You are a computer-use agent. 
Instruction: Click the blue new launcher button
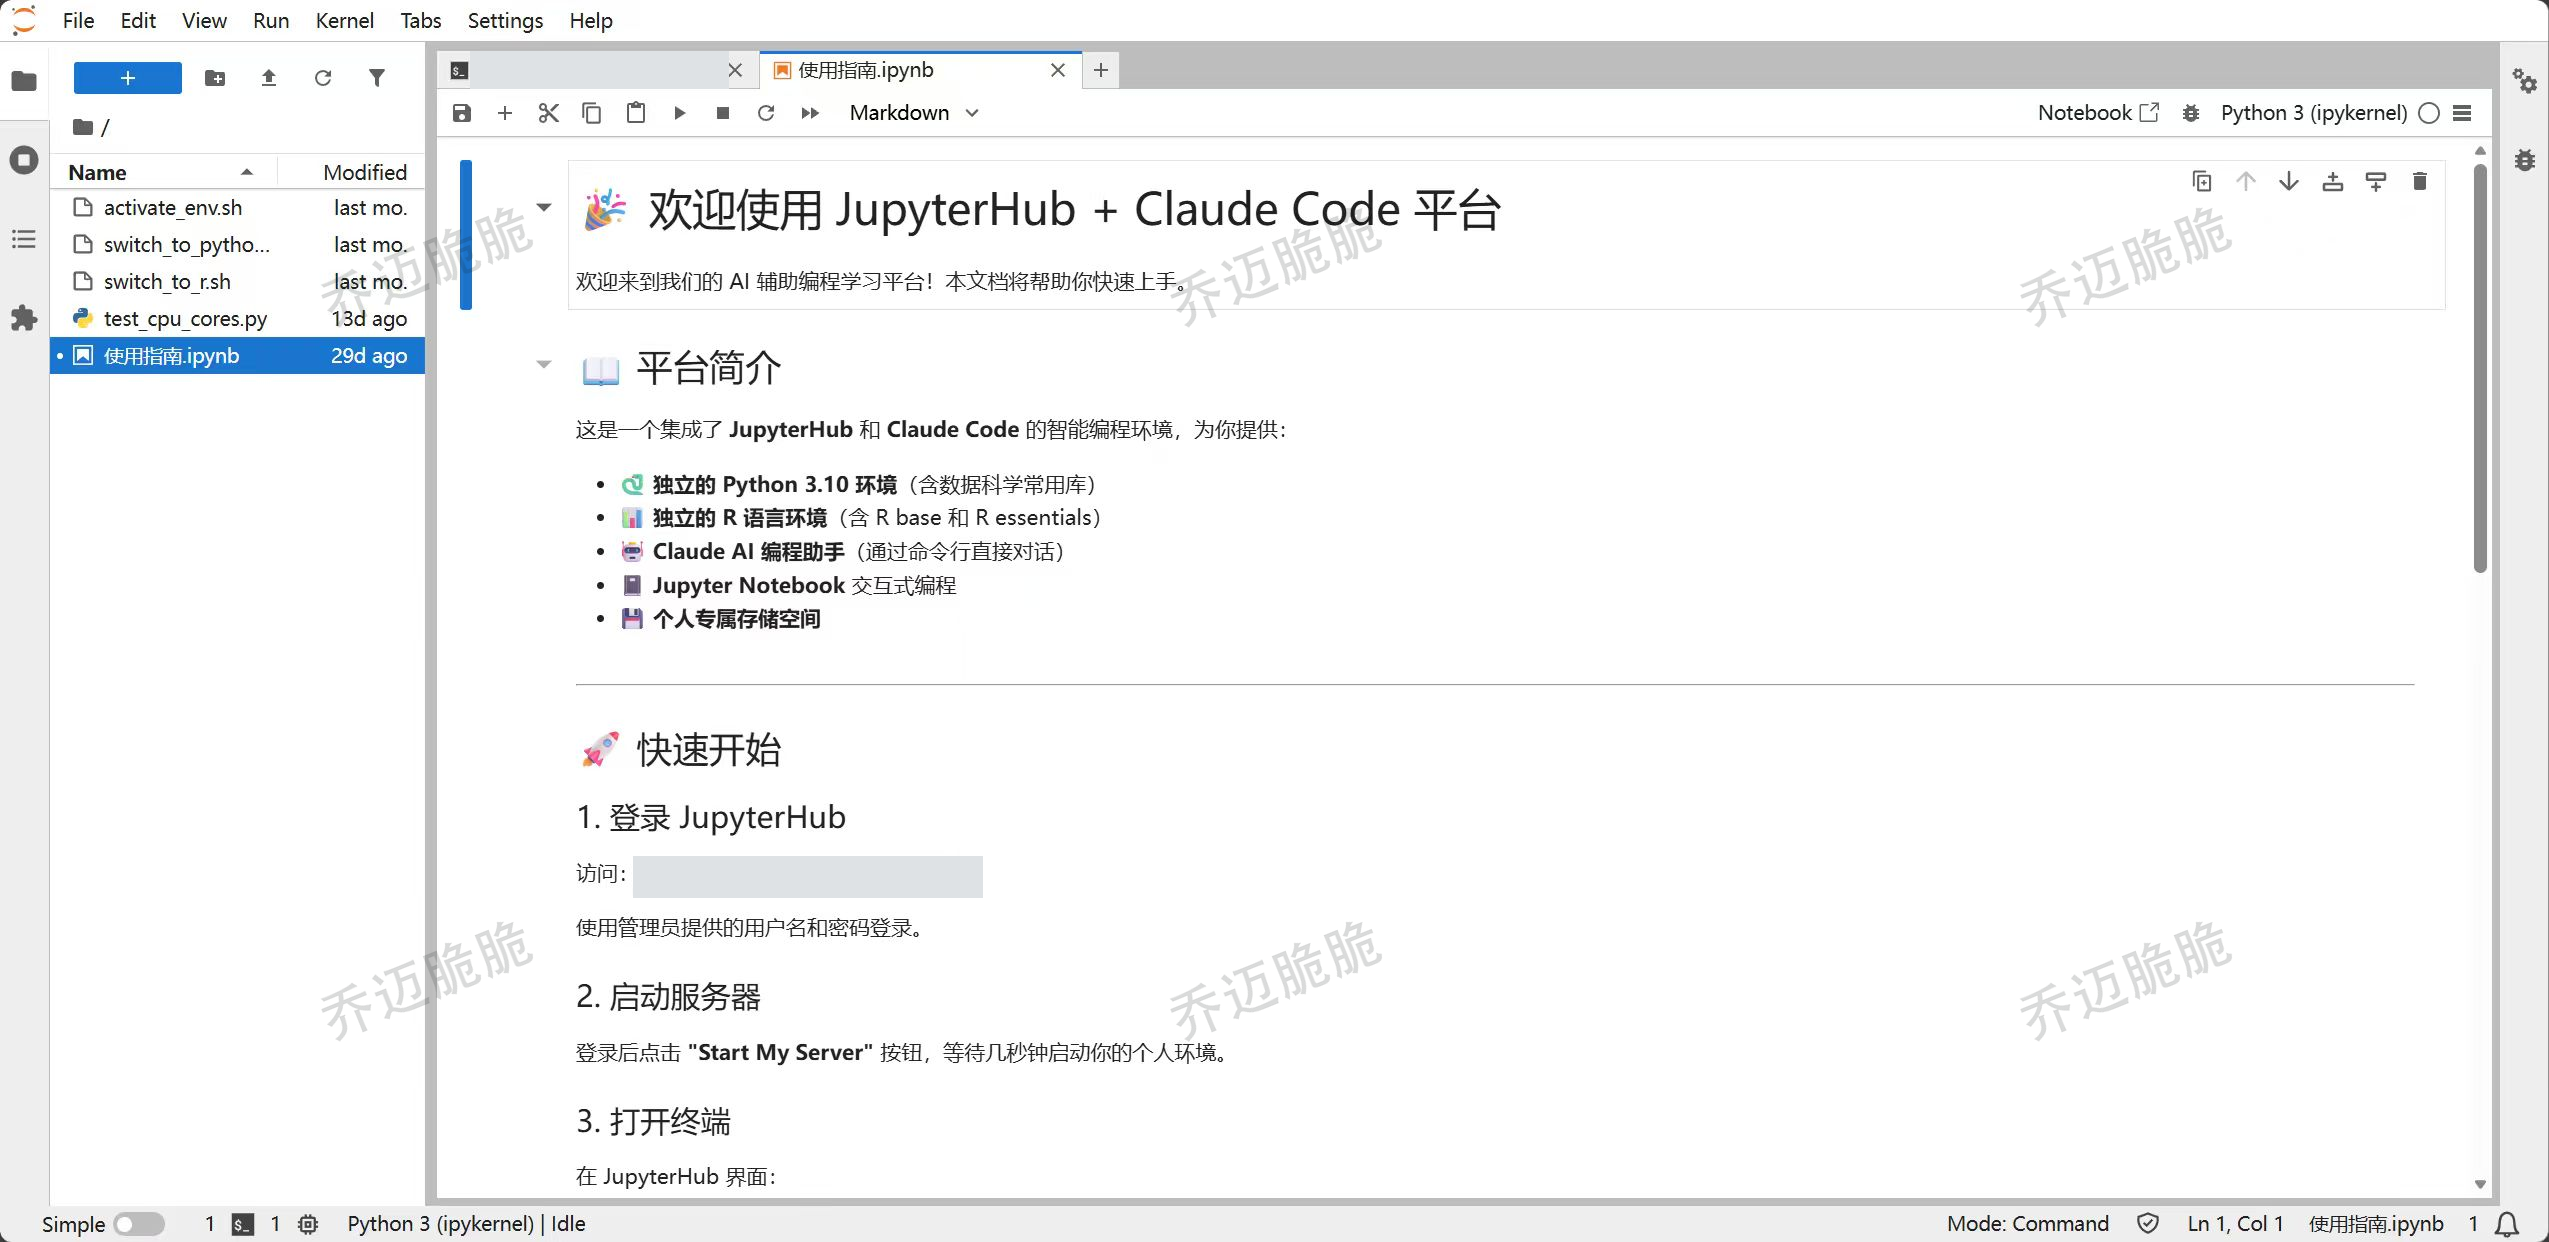(x=128, y=78)
